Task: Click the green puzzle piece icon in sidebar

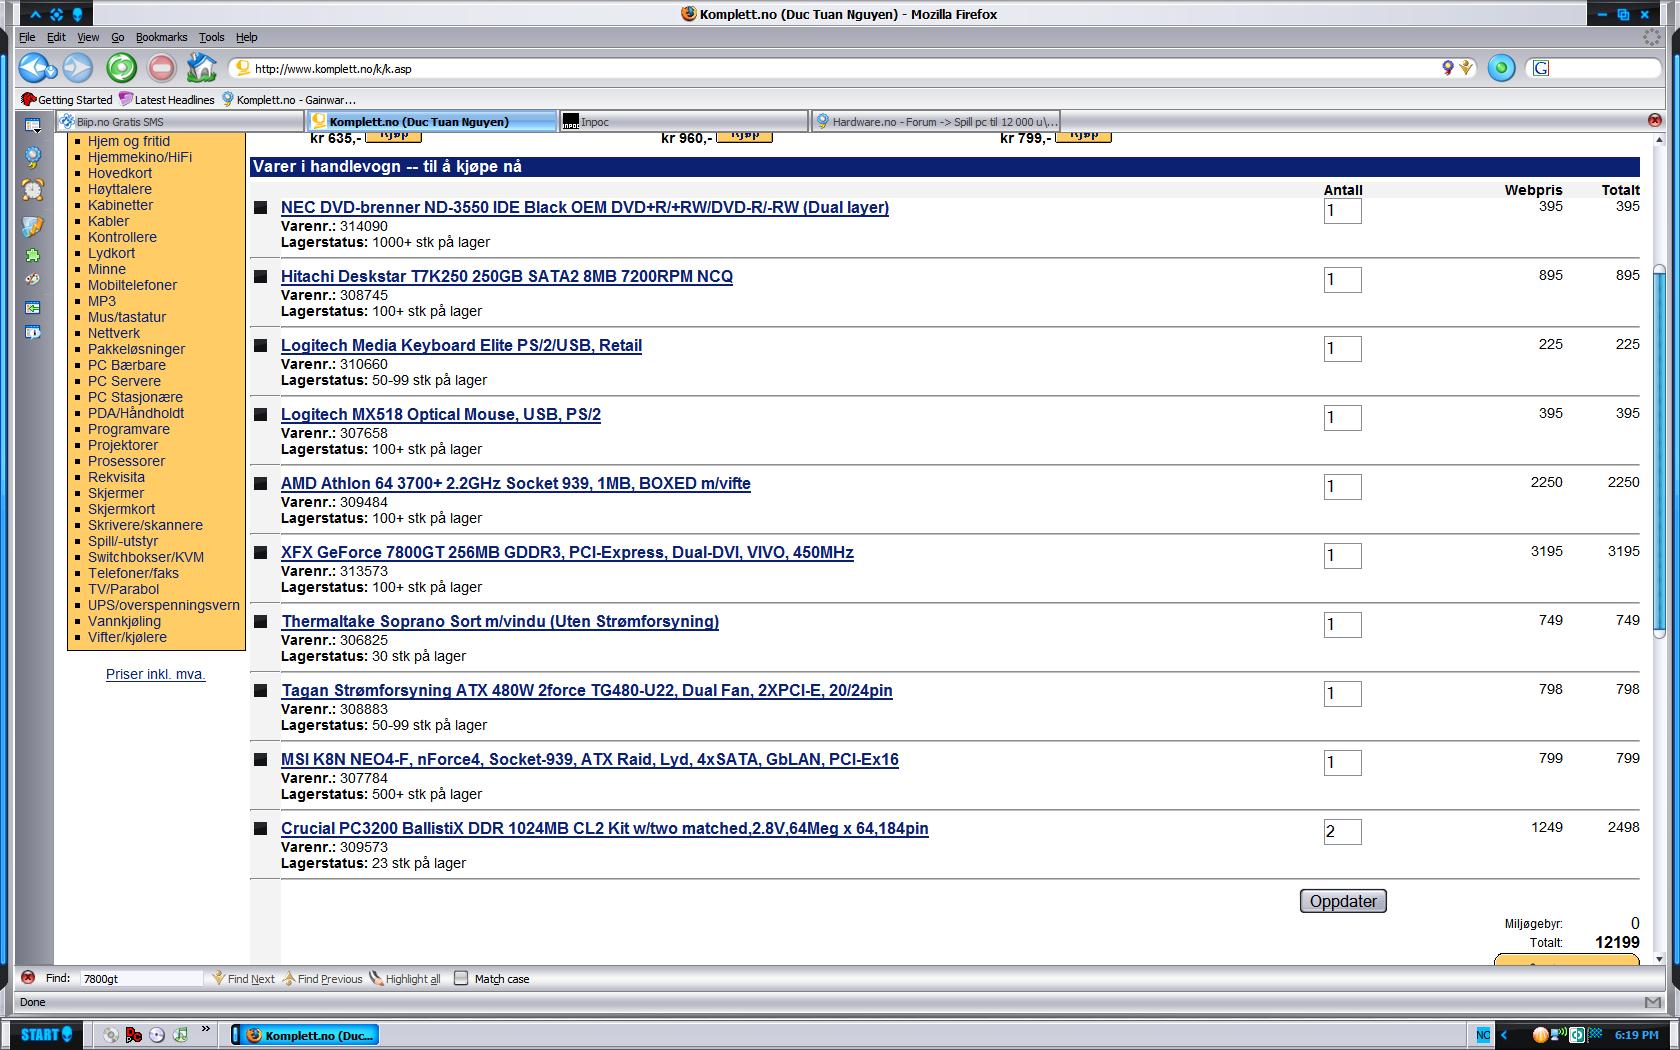Action: [33, 255]
